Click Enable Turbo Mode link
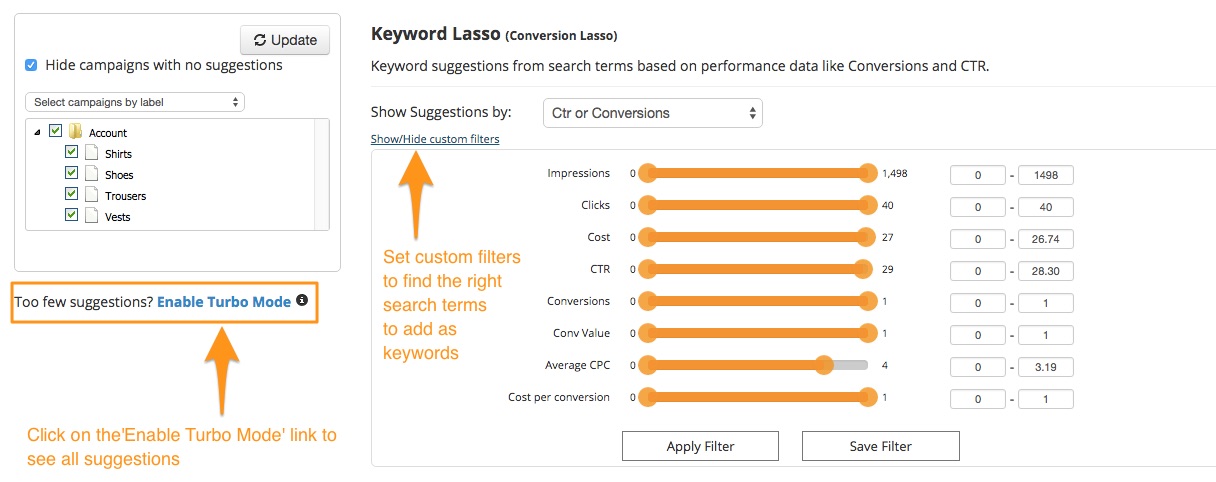Viewport: 1216px width, 482px height. pyautogui.click(x=224, y=301)
